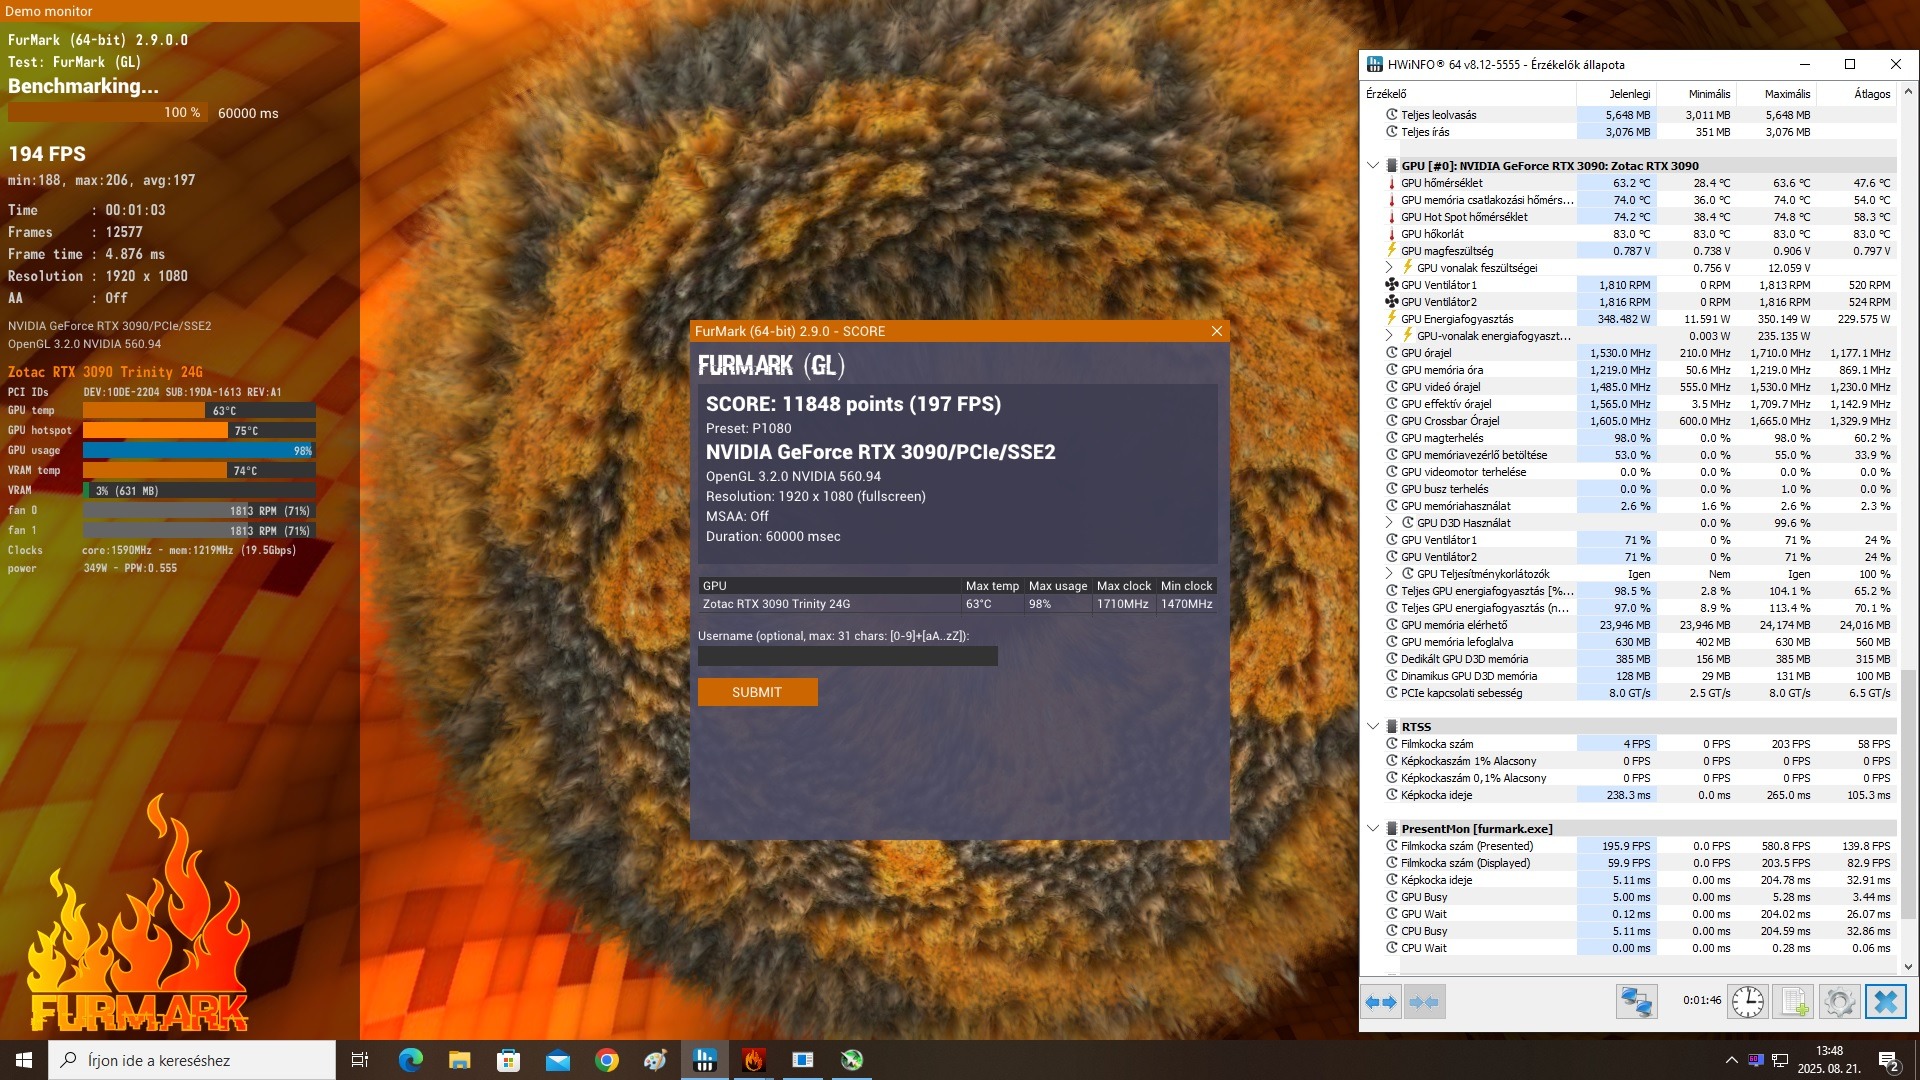Image resolution: width=1920 pixels, height=1080 pixels.
Task: Click the Username input field
Action: pyautogui.click(x=847, y=657)
